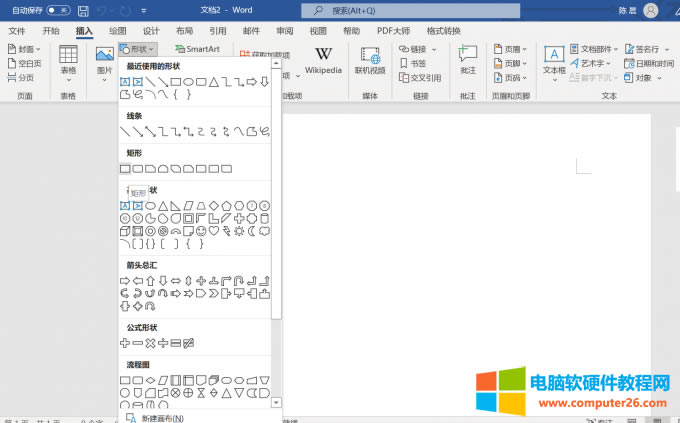This screenshot has width=680, height=423.
Task: Insert a comment with 批注 icon
Action: [467, 61]
